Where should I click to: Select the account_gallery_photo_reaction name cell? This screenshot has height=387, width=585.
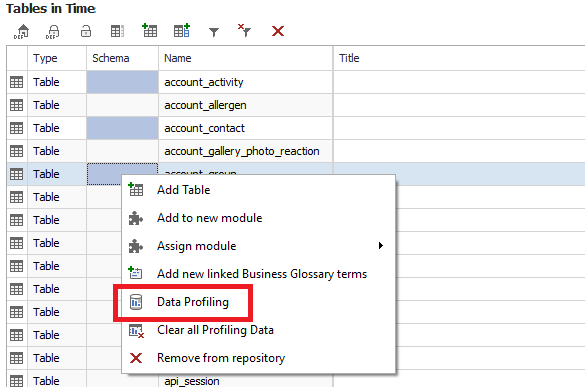[245, 151]
